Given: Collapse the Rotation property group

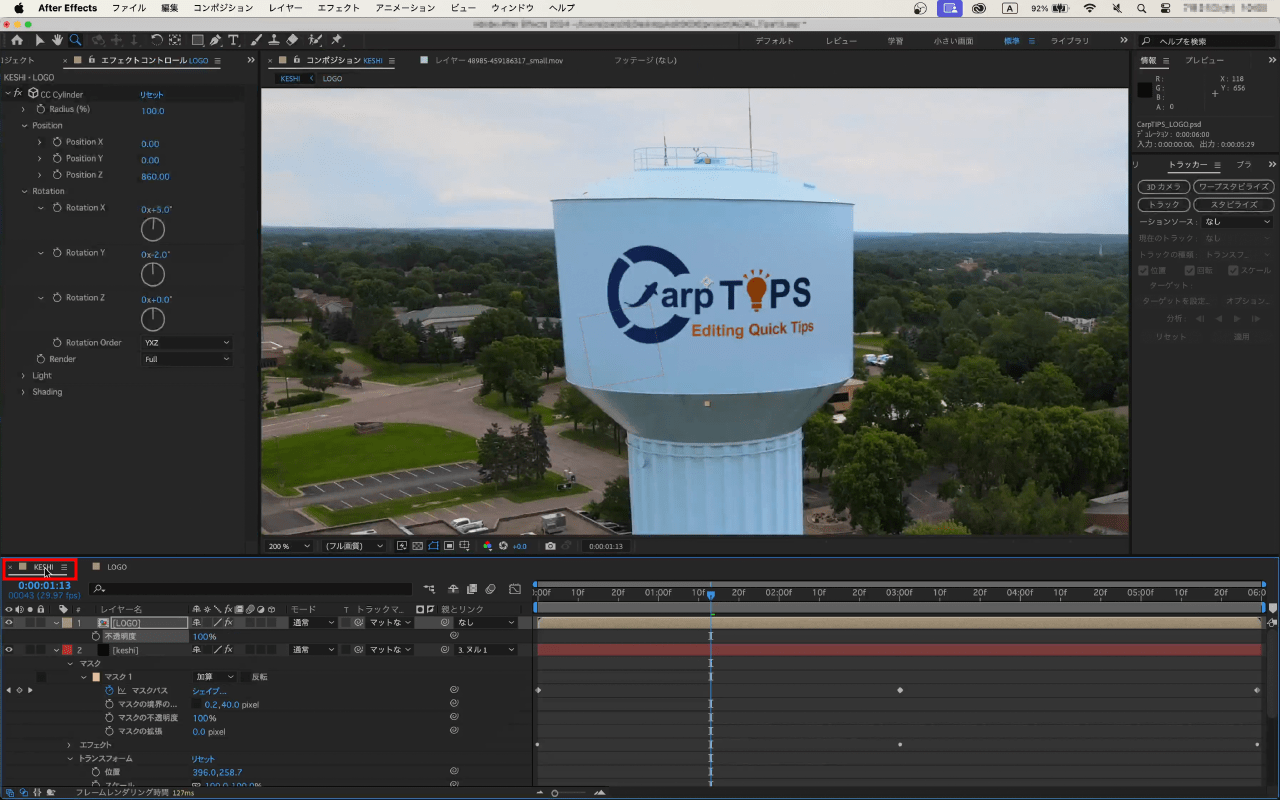Looking at the screenshot, I should coord(24,191).
